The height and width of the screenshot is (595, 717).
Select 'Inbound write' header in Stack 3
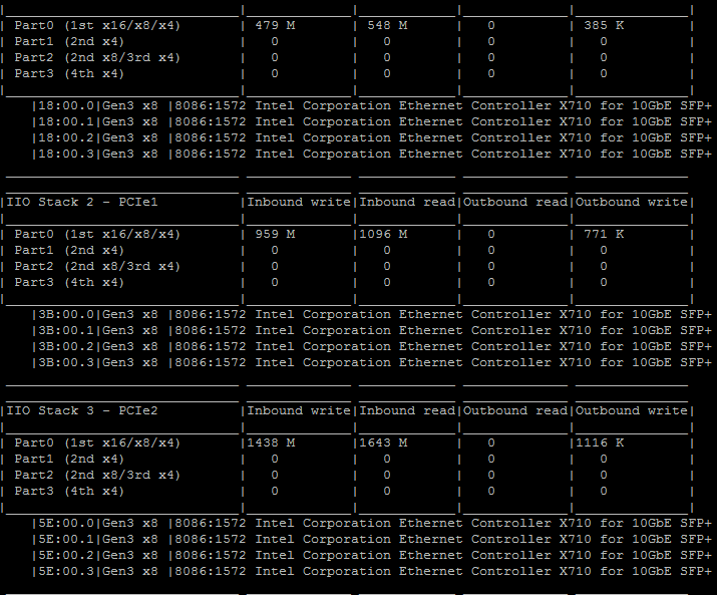pos(299,411)
